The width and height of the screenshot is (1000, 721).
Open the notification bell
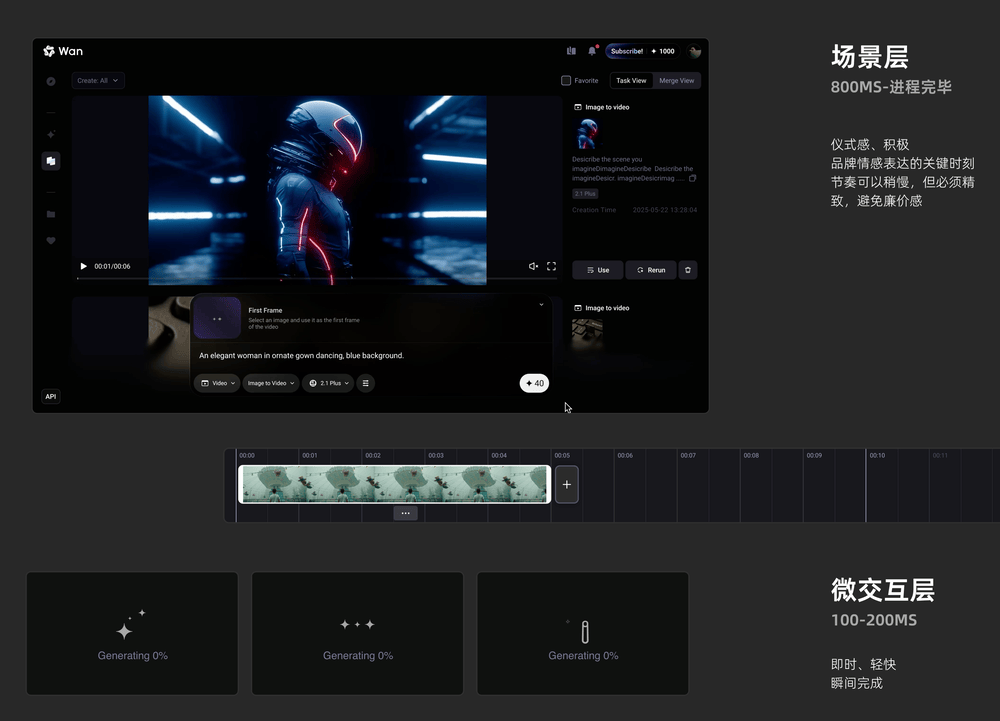pyautogui.click(x=591, y=51)
